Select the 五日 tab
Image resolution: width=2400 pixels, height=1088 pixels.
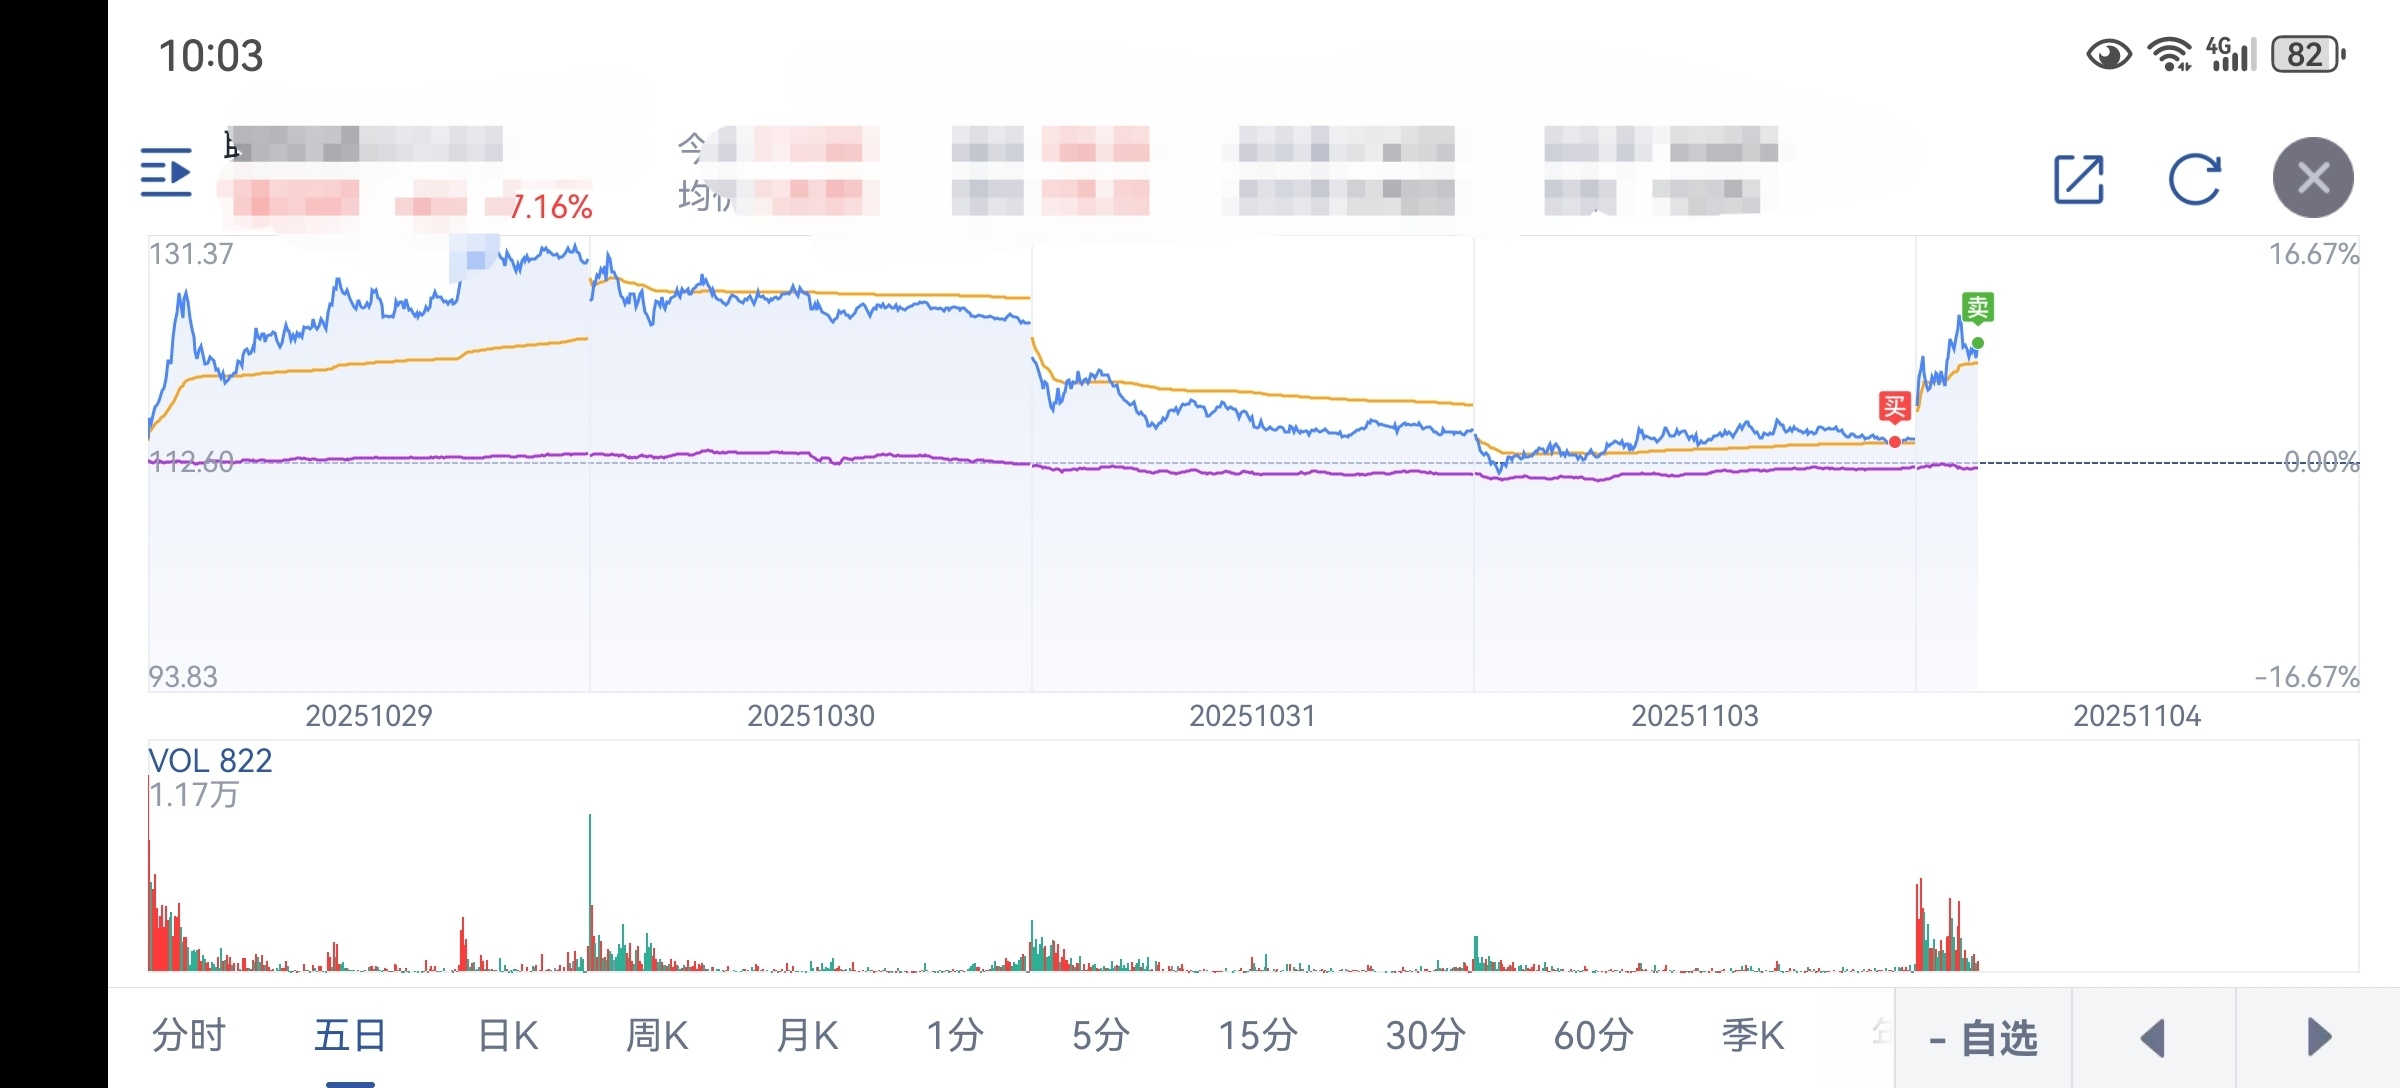coord(350,1035)
